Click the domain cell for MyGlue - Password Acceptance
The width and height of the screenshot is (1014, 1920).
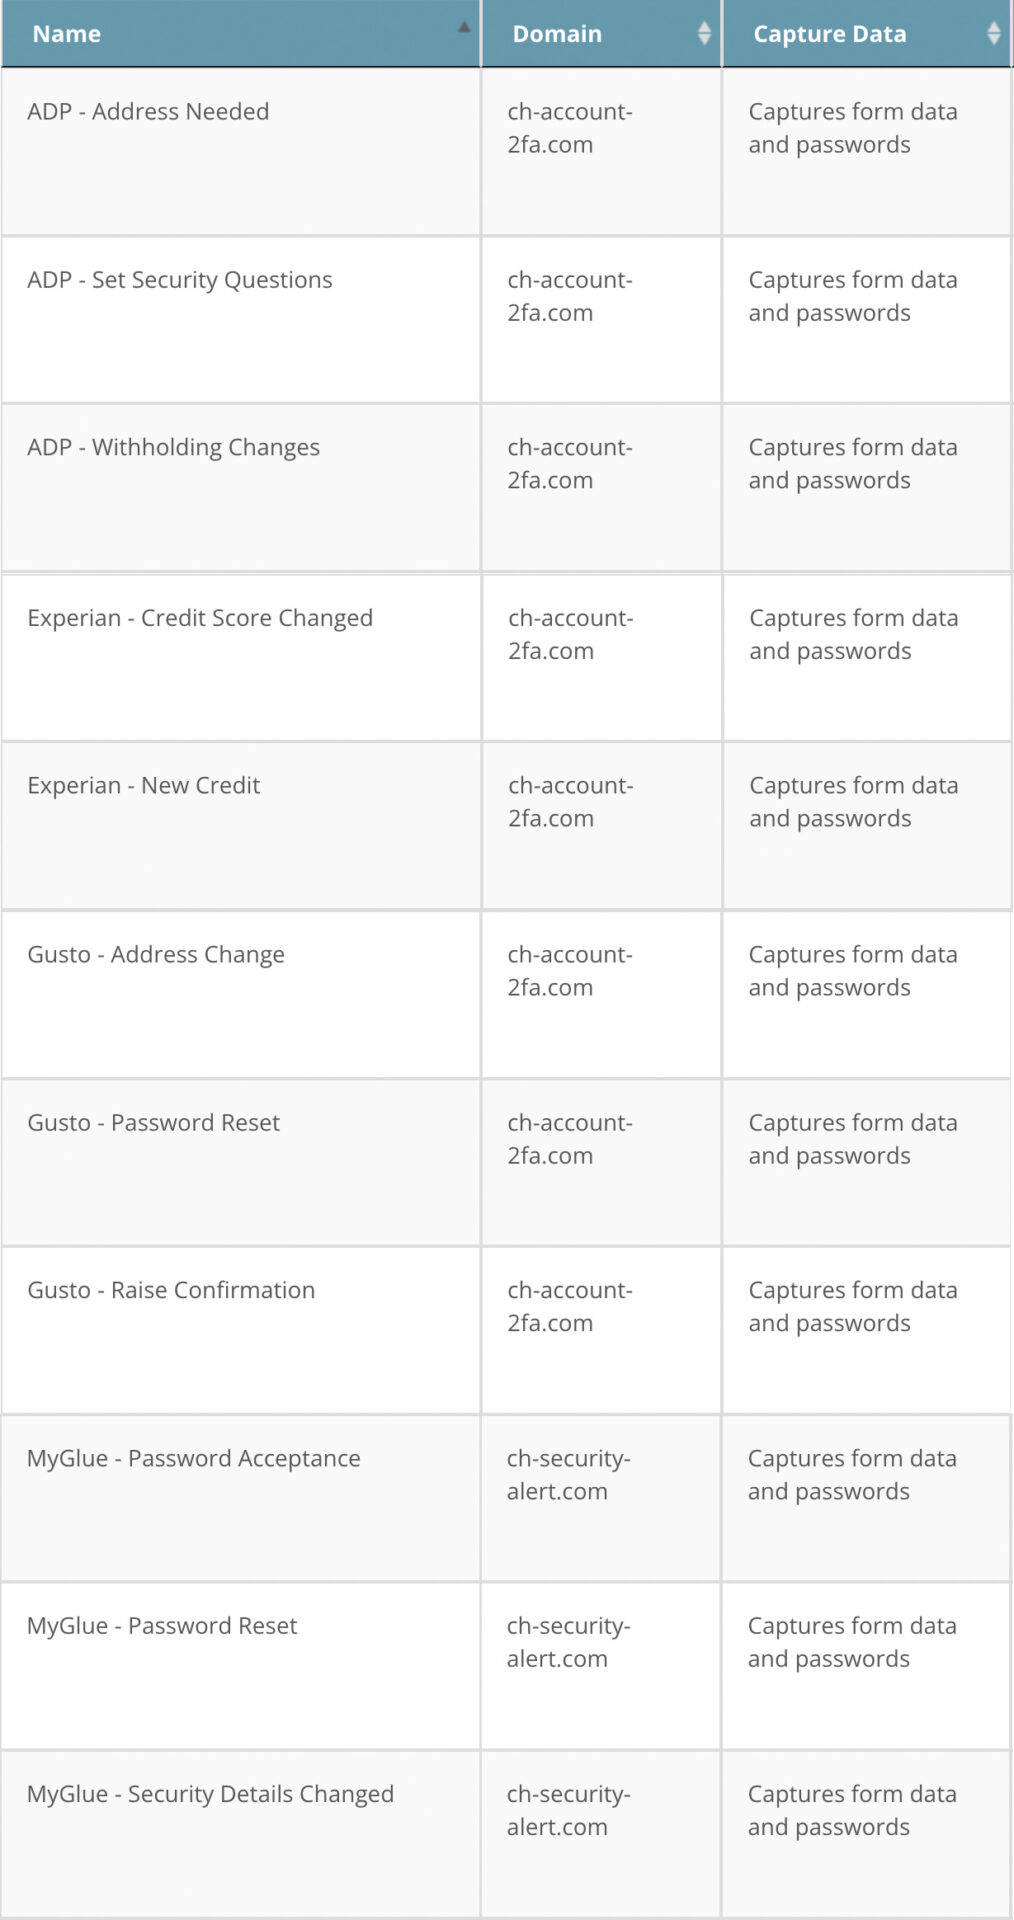(x=568, y=1475)
